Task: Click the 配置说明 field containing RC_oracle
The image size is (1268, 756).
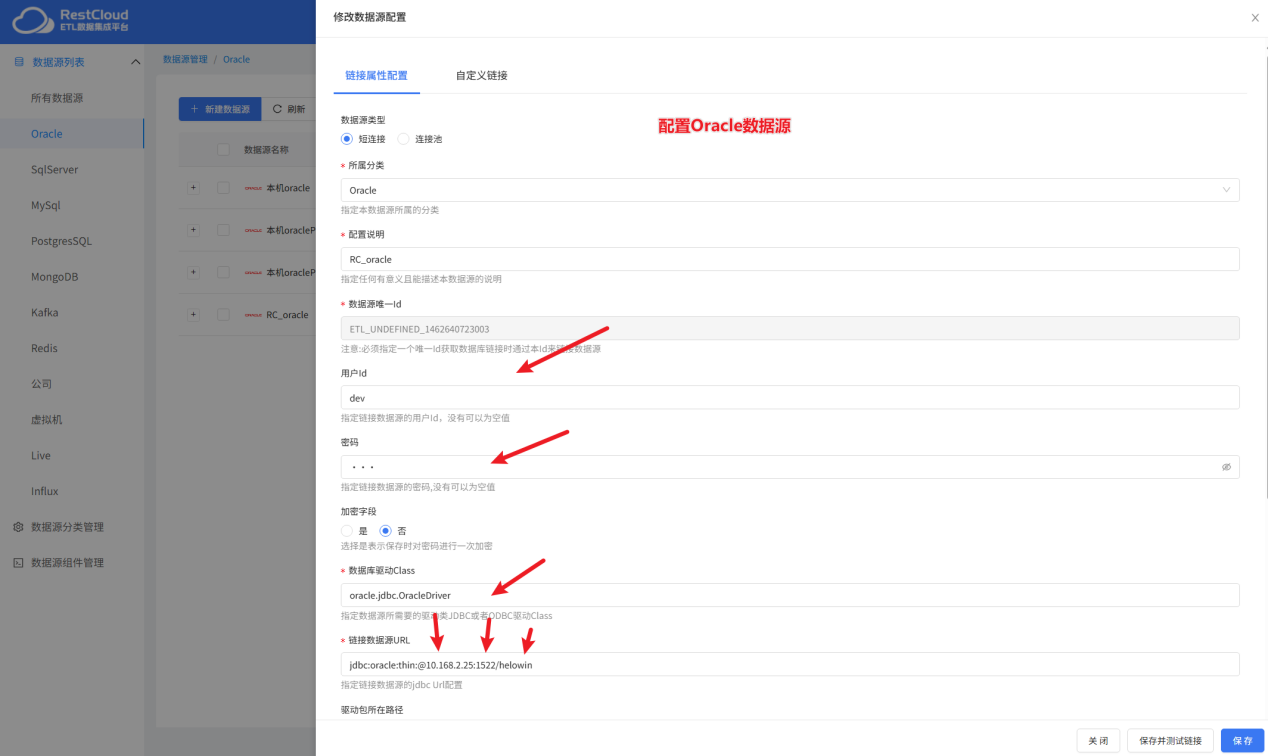Action: pos(790,259)
